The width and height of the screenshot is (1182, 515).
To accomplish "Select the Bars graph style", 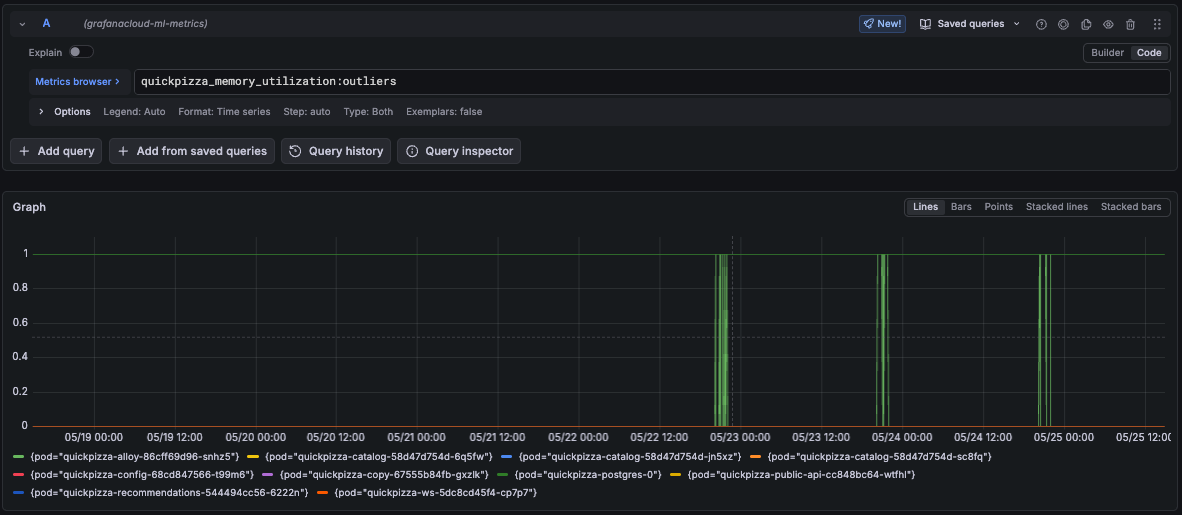I will (961, 207).
